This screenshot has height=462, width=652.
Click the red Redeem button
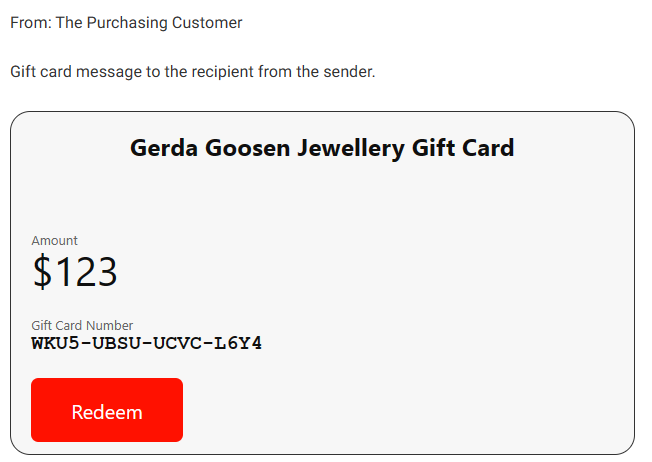point(107,410)
